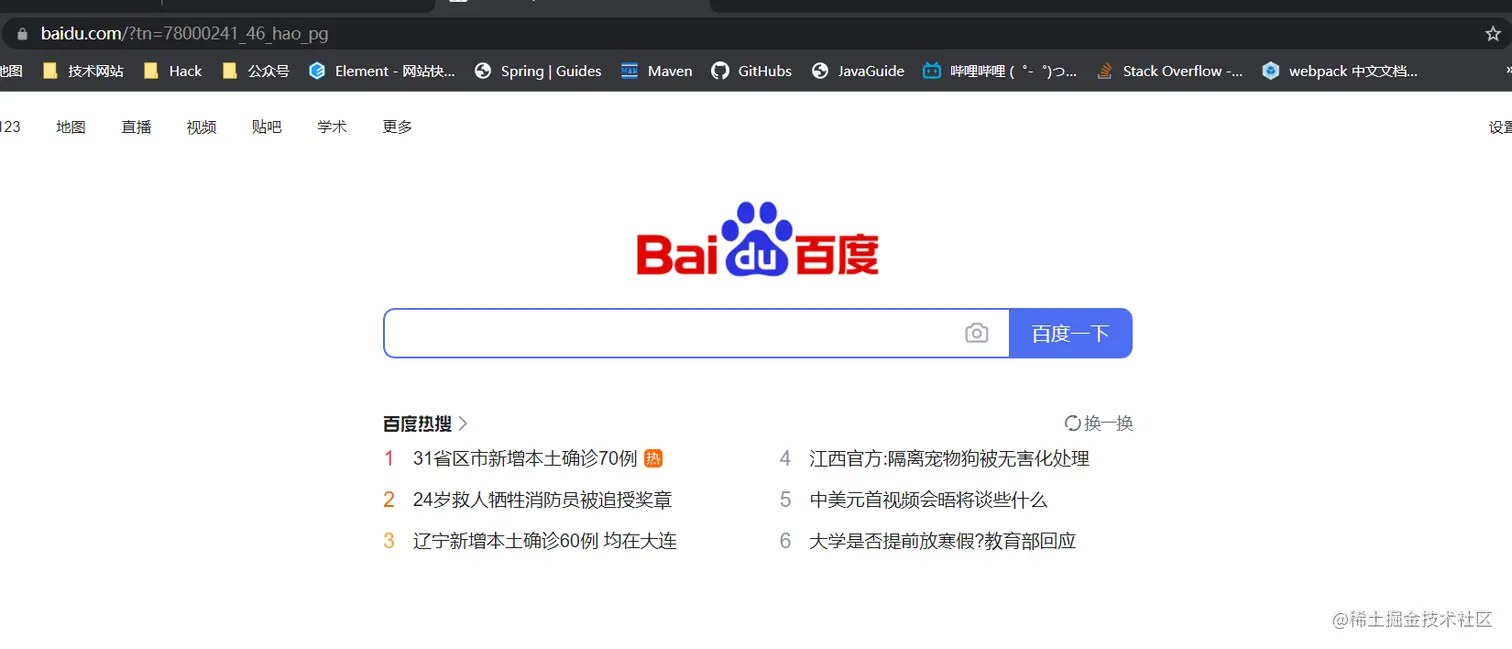Refresh hot searches with 换一换
The image size is (1512, 649).
tap(1099, 423)
